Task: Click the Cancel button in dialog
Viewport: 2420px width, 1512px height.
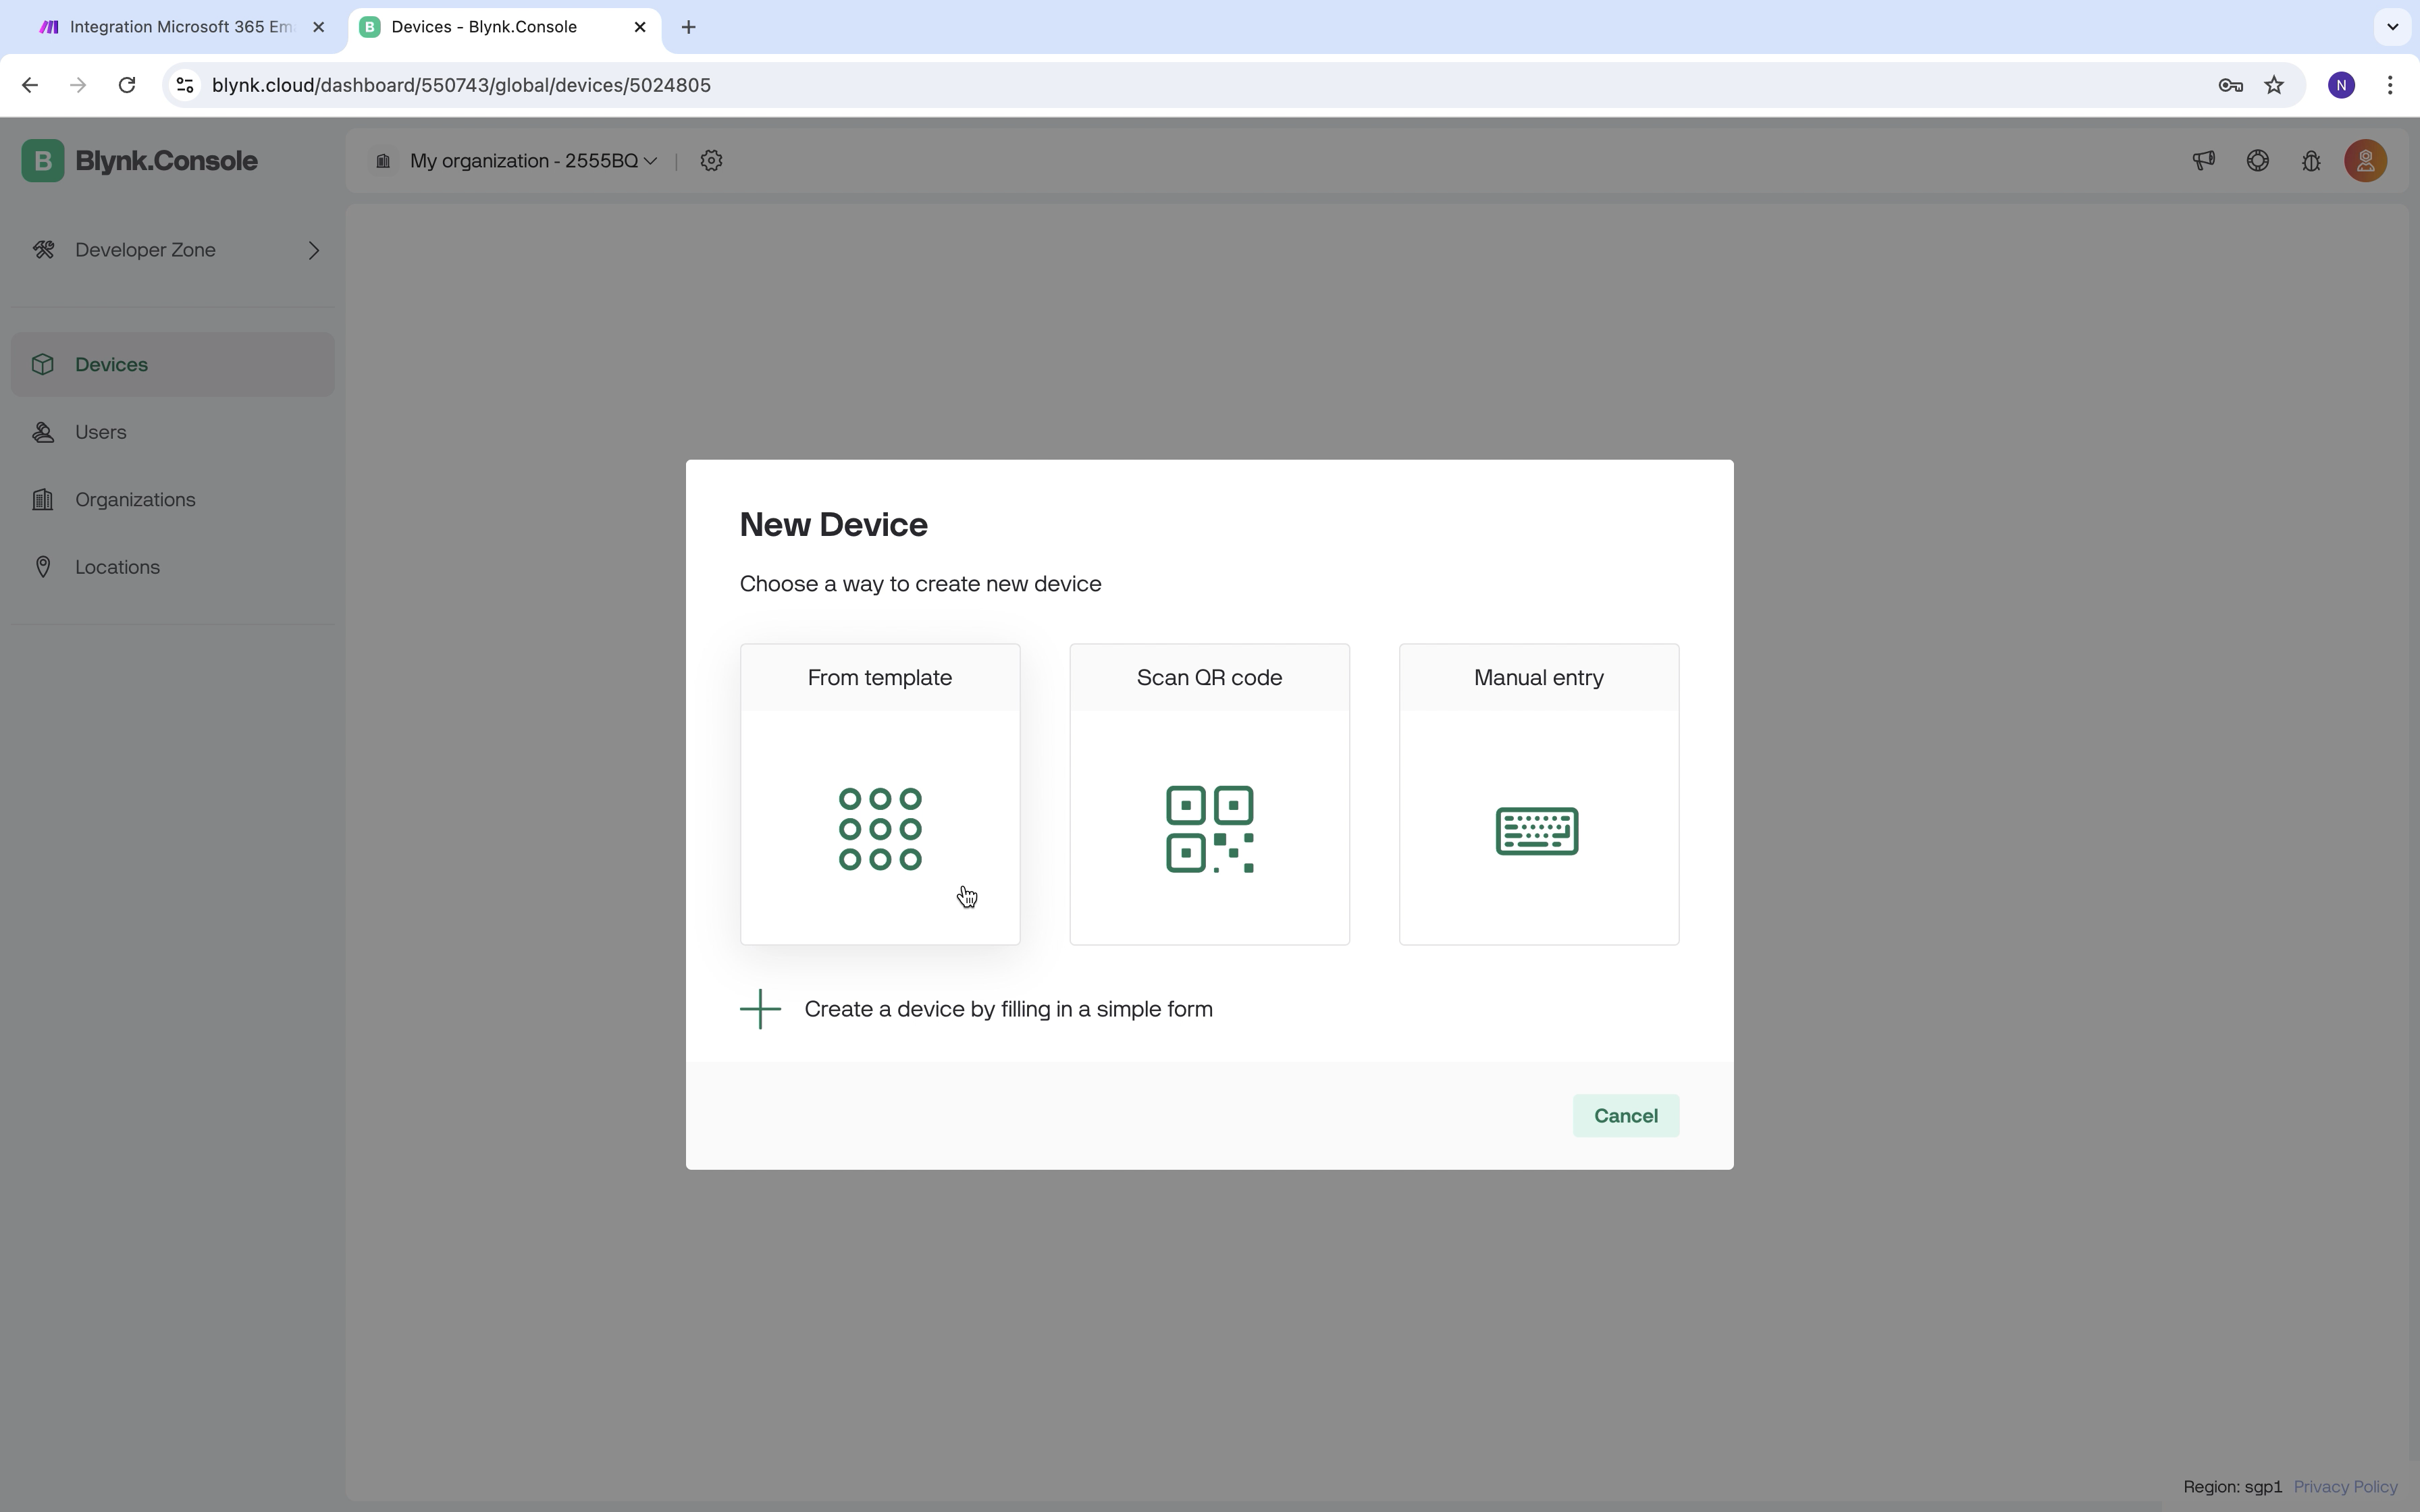Action: [1625, 1115]
